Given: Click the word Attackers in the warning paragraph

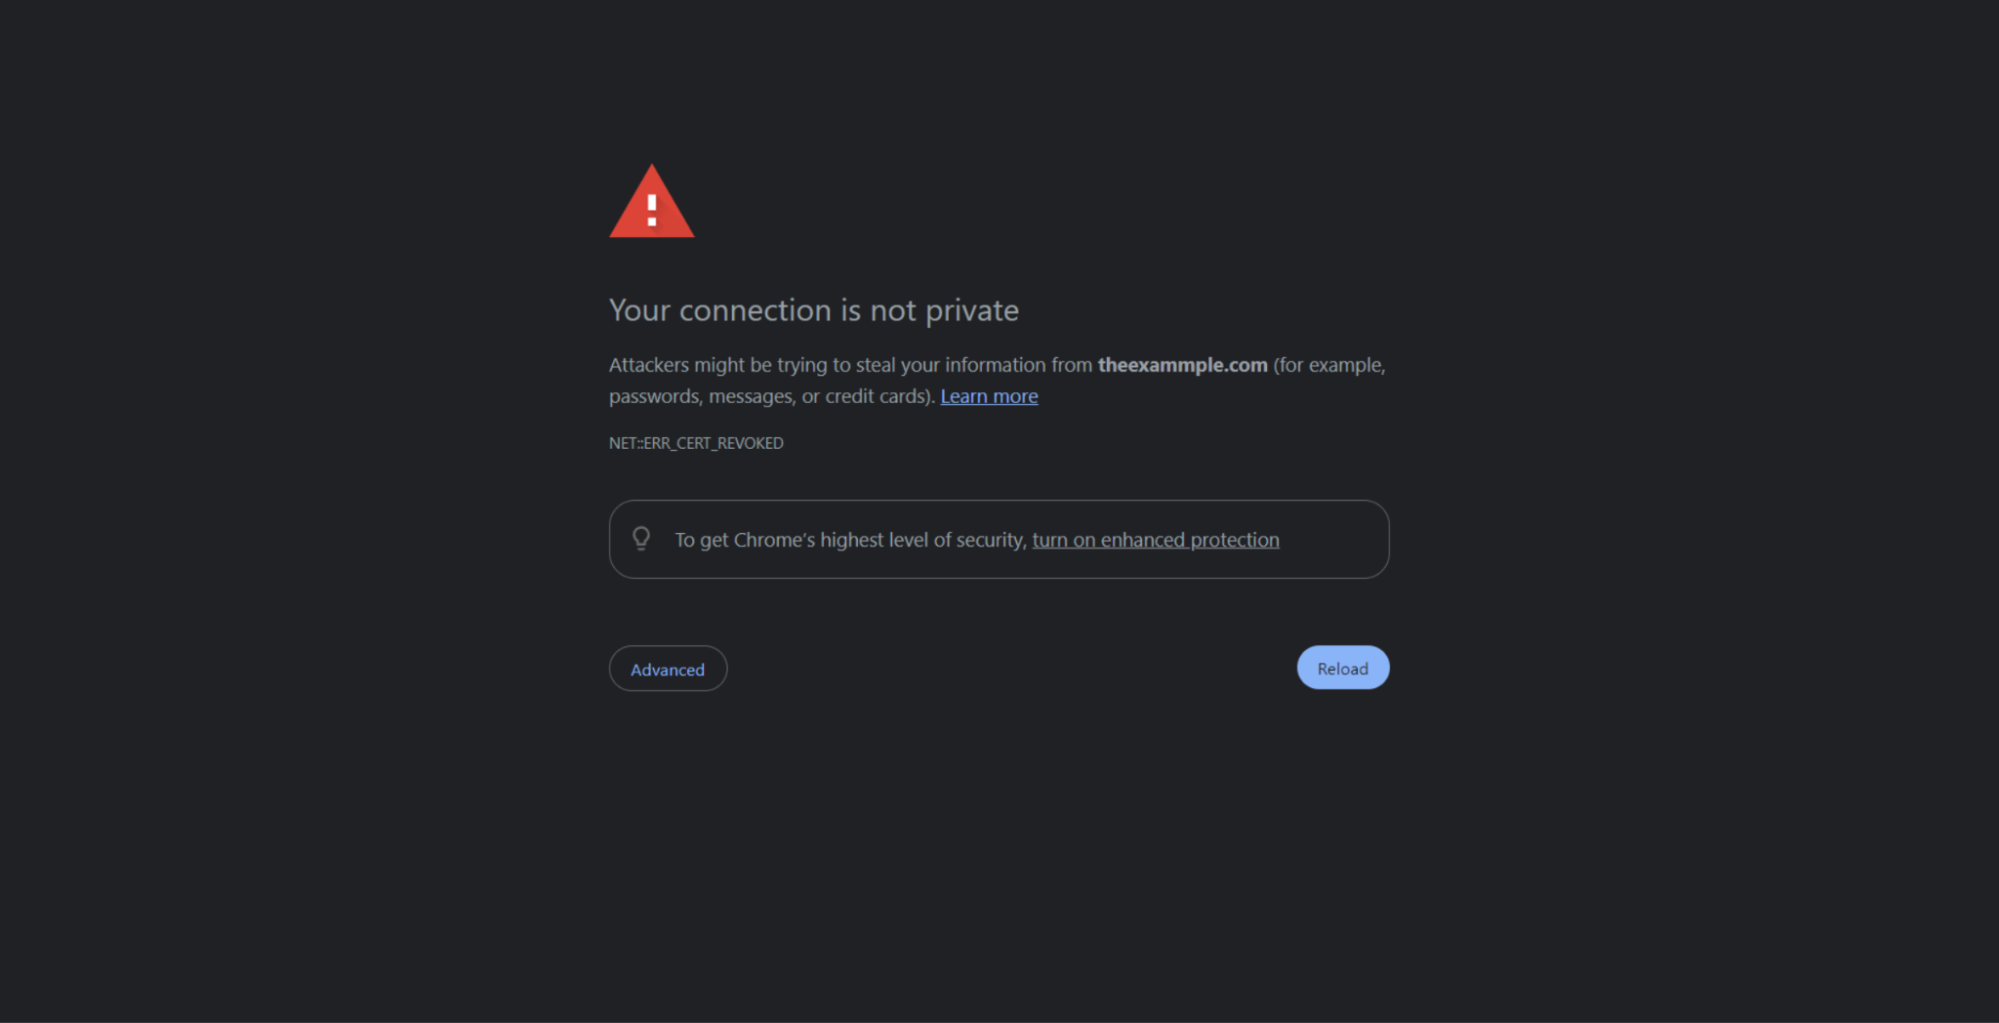Looking at the screenshot, I should coord(649,365).
